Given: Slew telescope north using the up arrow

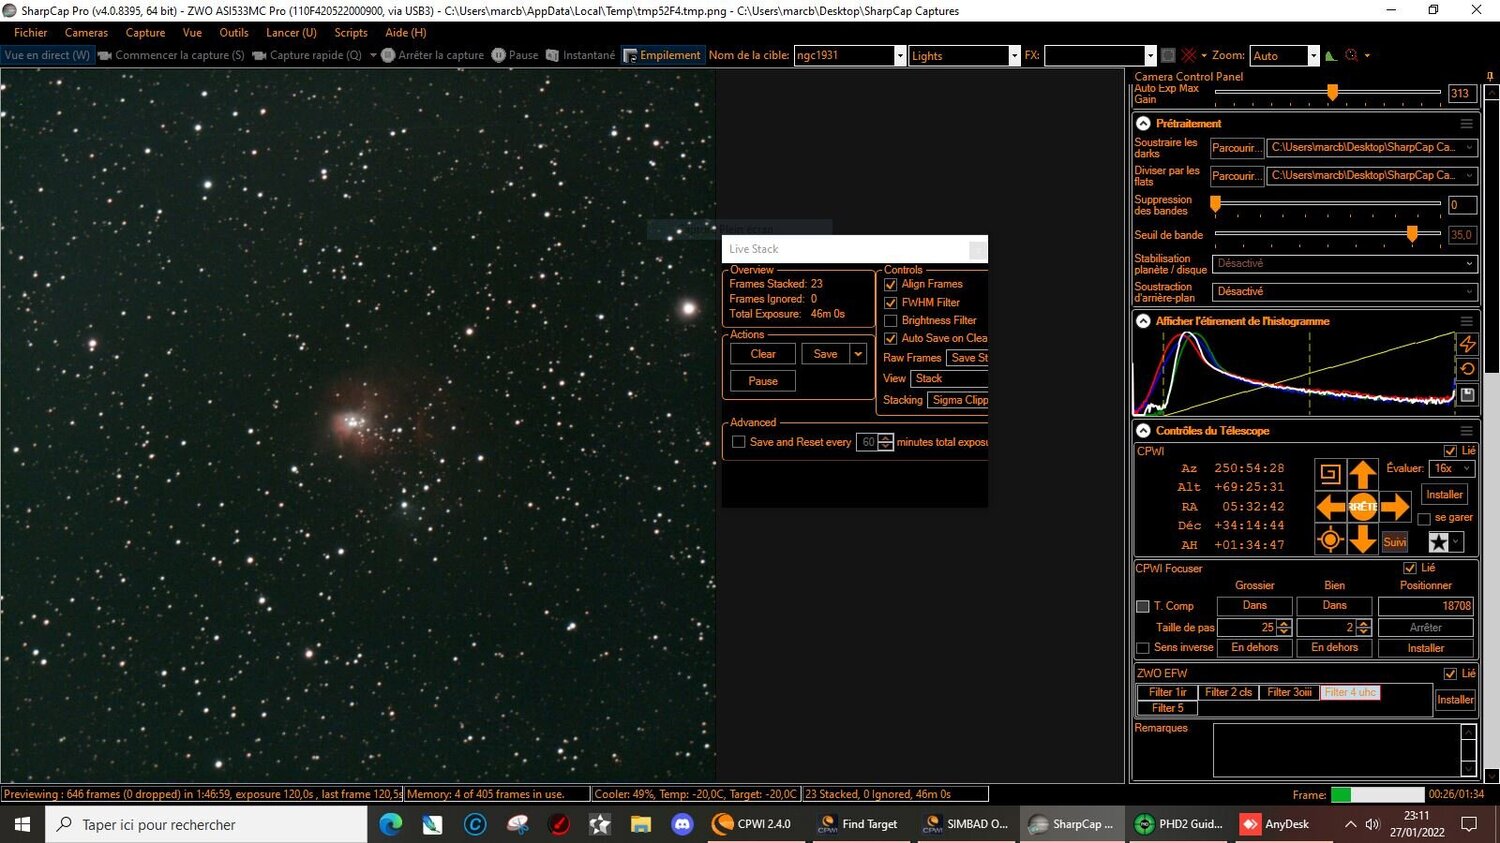Looking at the screenshot, I should point(1363,474).
